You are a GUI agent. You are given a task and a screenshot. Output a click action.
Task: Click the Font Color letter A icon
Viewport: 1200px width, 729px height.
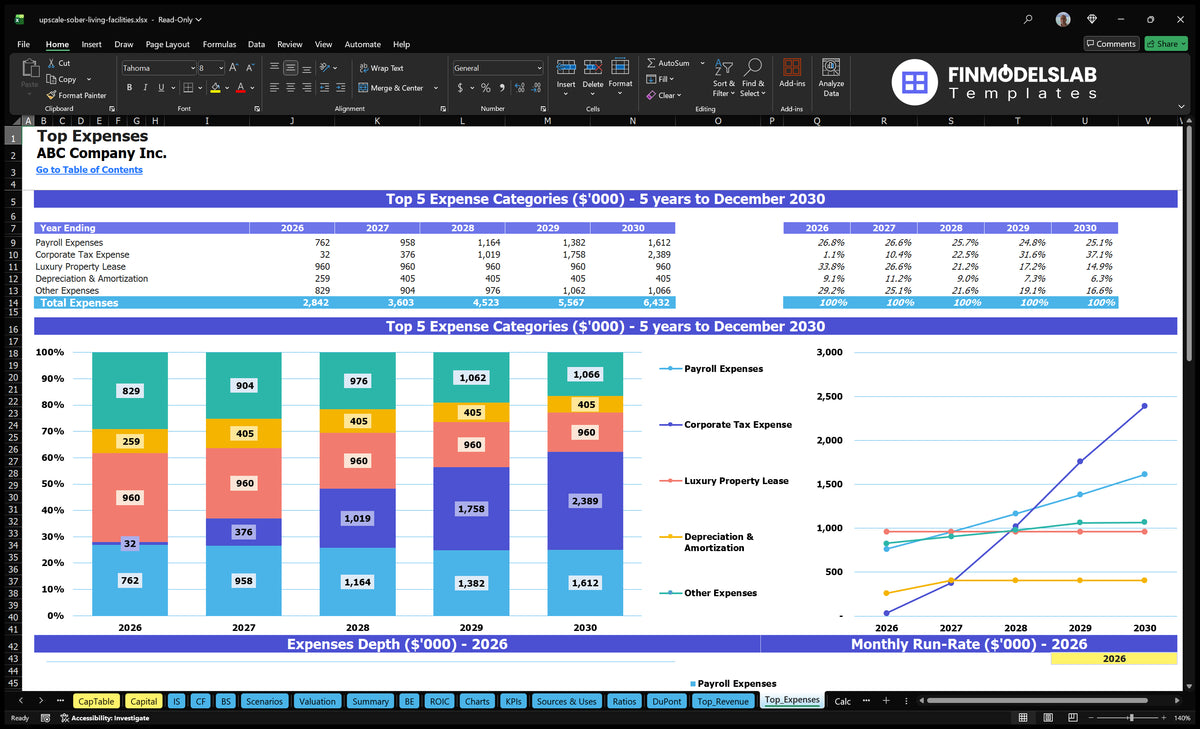coord(240,88)
